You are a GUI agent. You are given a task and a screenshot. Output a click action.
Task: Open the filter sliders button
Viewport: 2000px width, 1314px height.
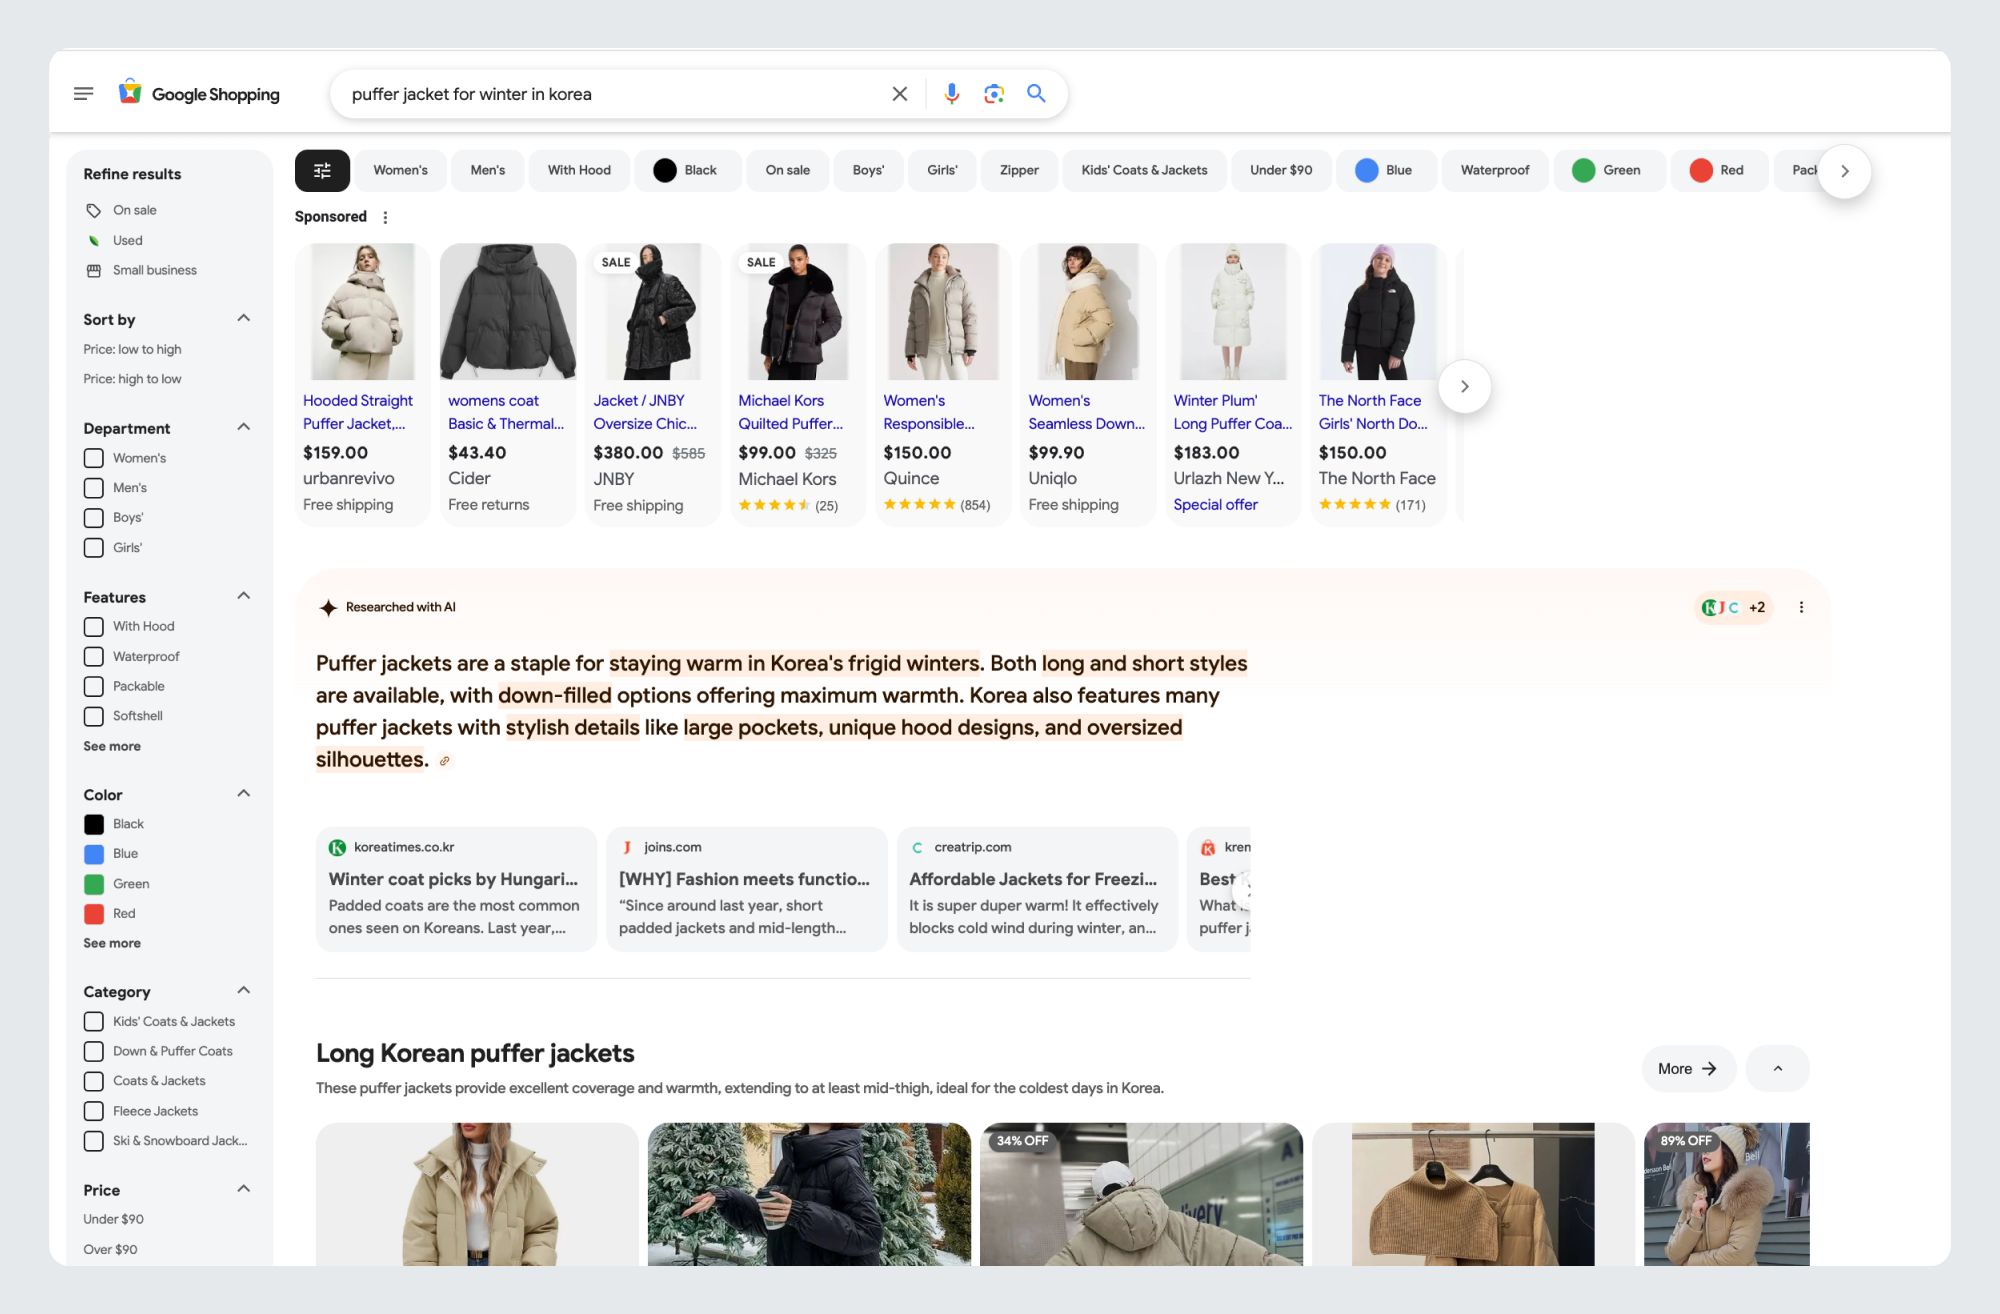point(322,171)
